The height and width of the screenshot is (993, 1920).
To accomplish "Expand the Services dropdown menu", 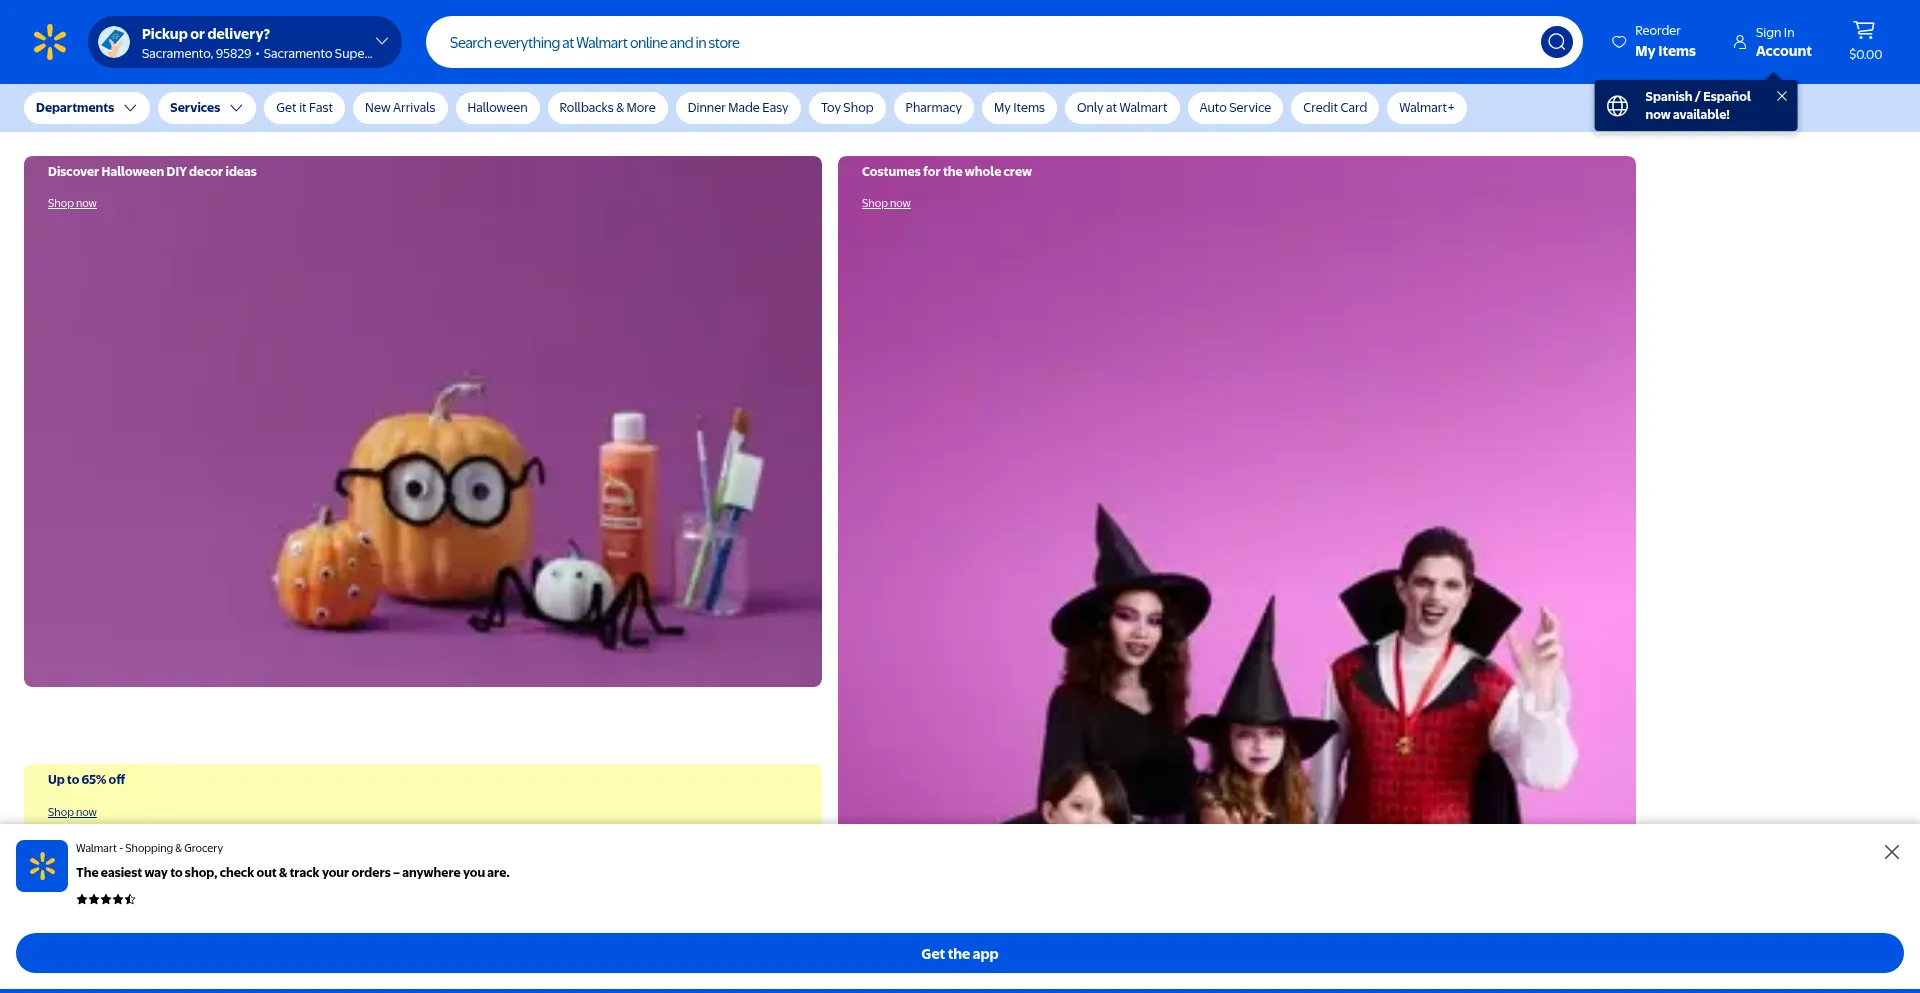I will [x=206, y=108].
